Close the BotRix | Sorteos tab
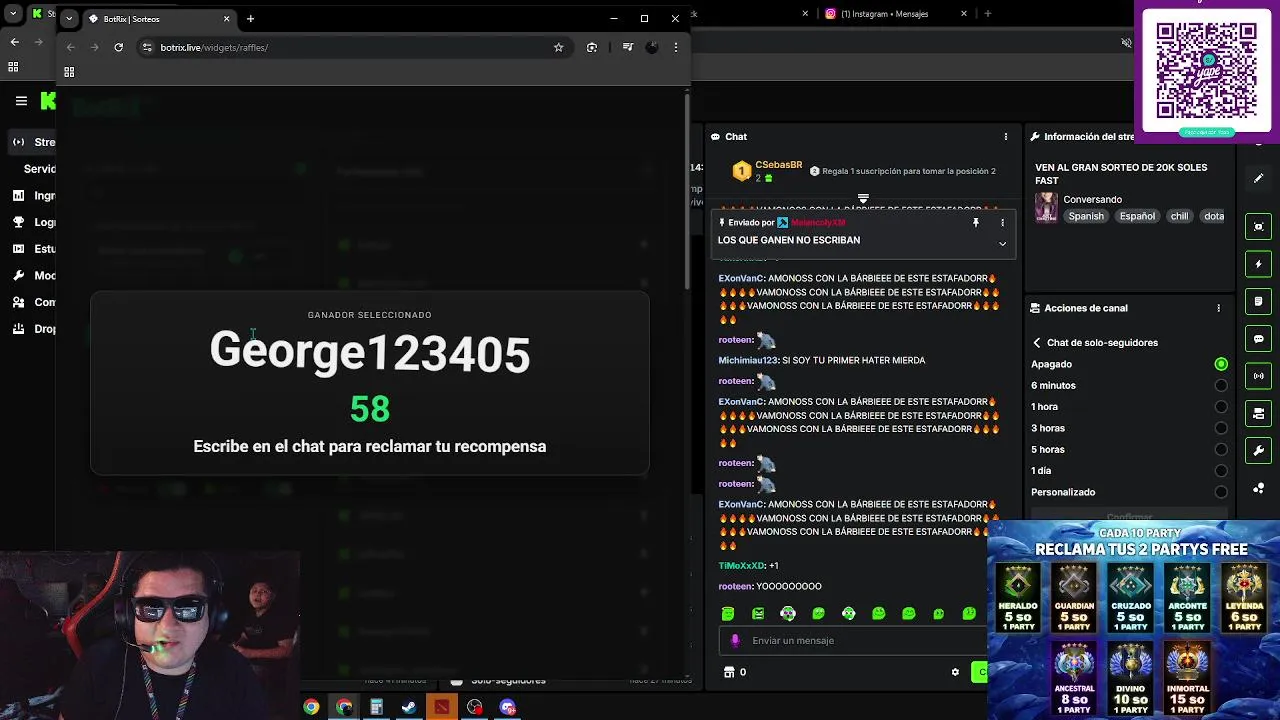 click(226, 19)
